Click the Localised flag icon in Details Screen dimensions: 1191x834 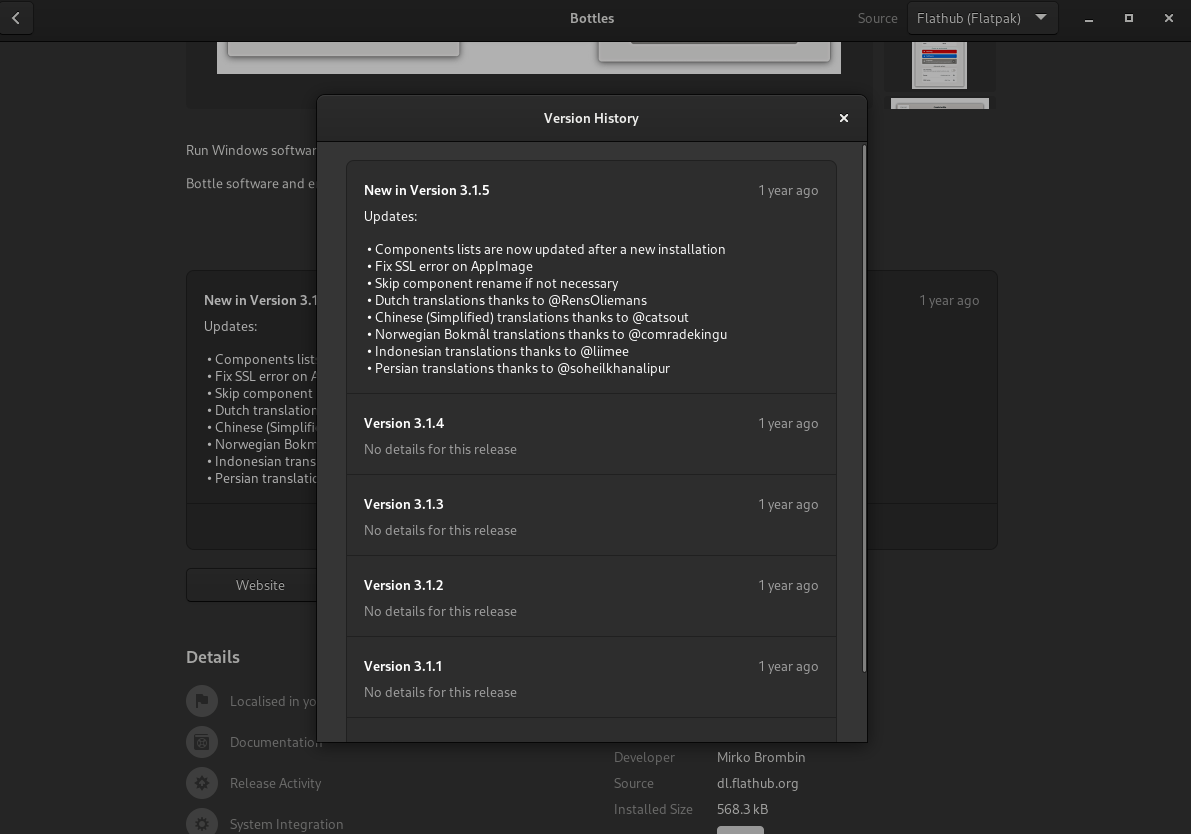(x=202, y=701)
